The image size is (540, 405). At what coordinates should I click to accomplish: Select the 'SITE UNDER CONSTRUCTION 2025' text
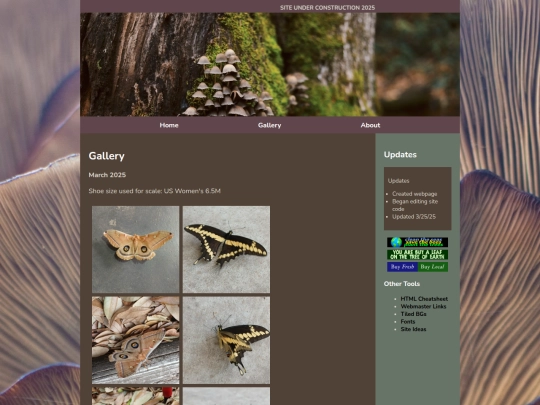click(328, 8)
